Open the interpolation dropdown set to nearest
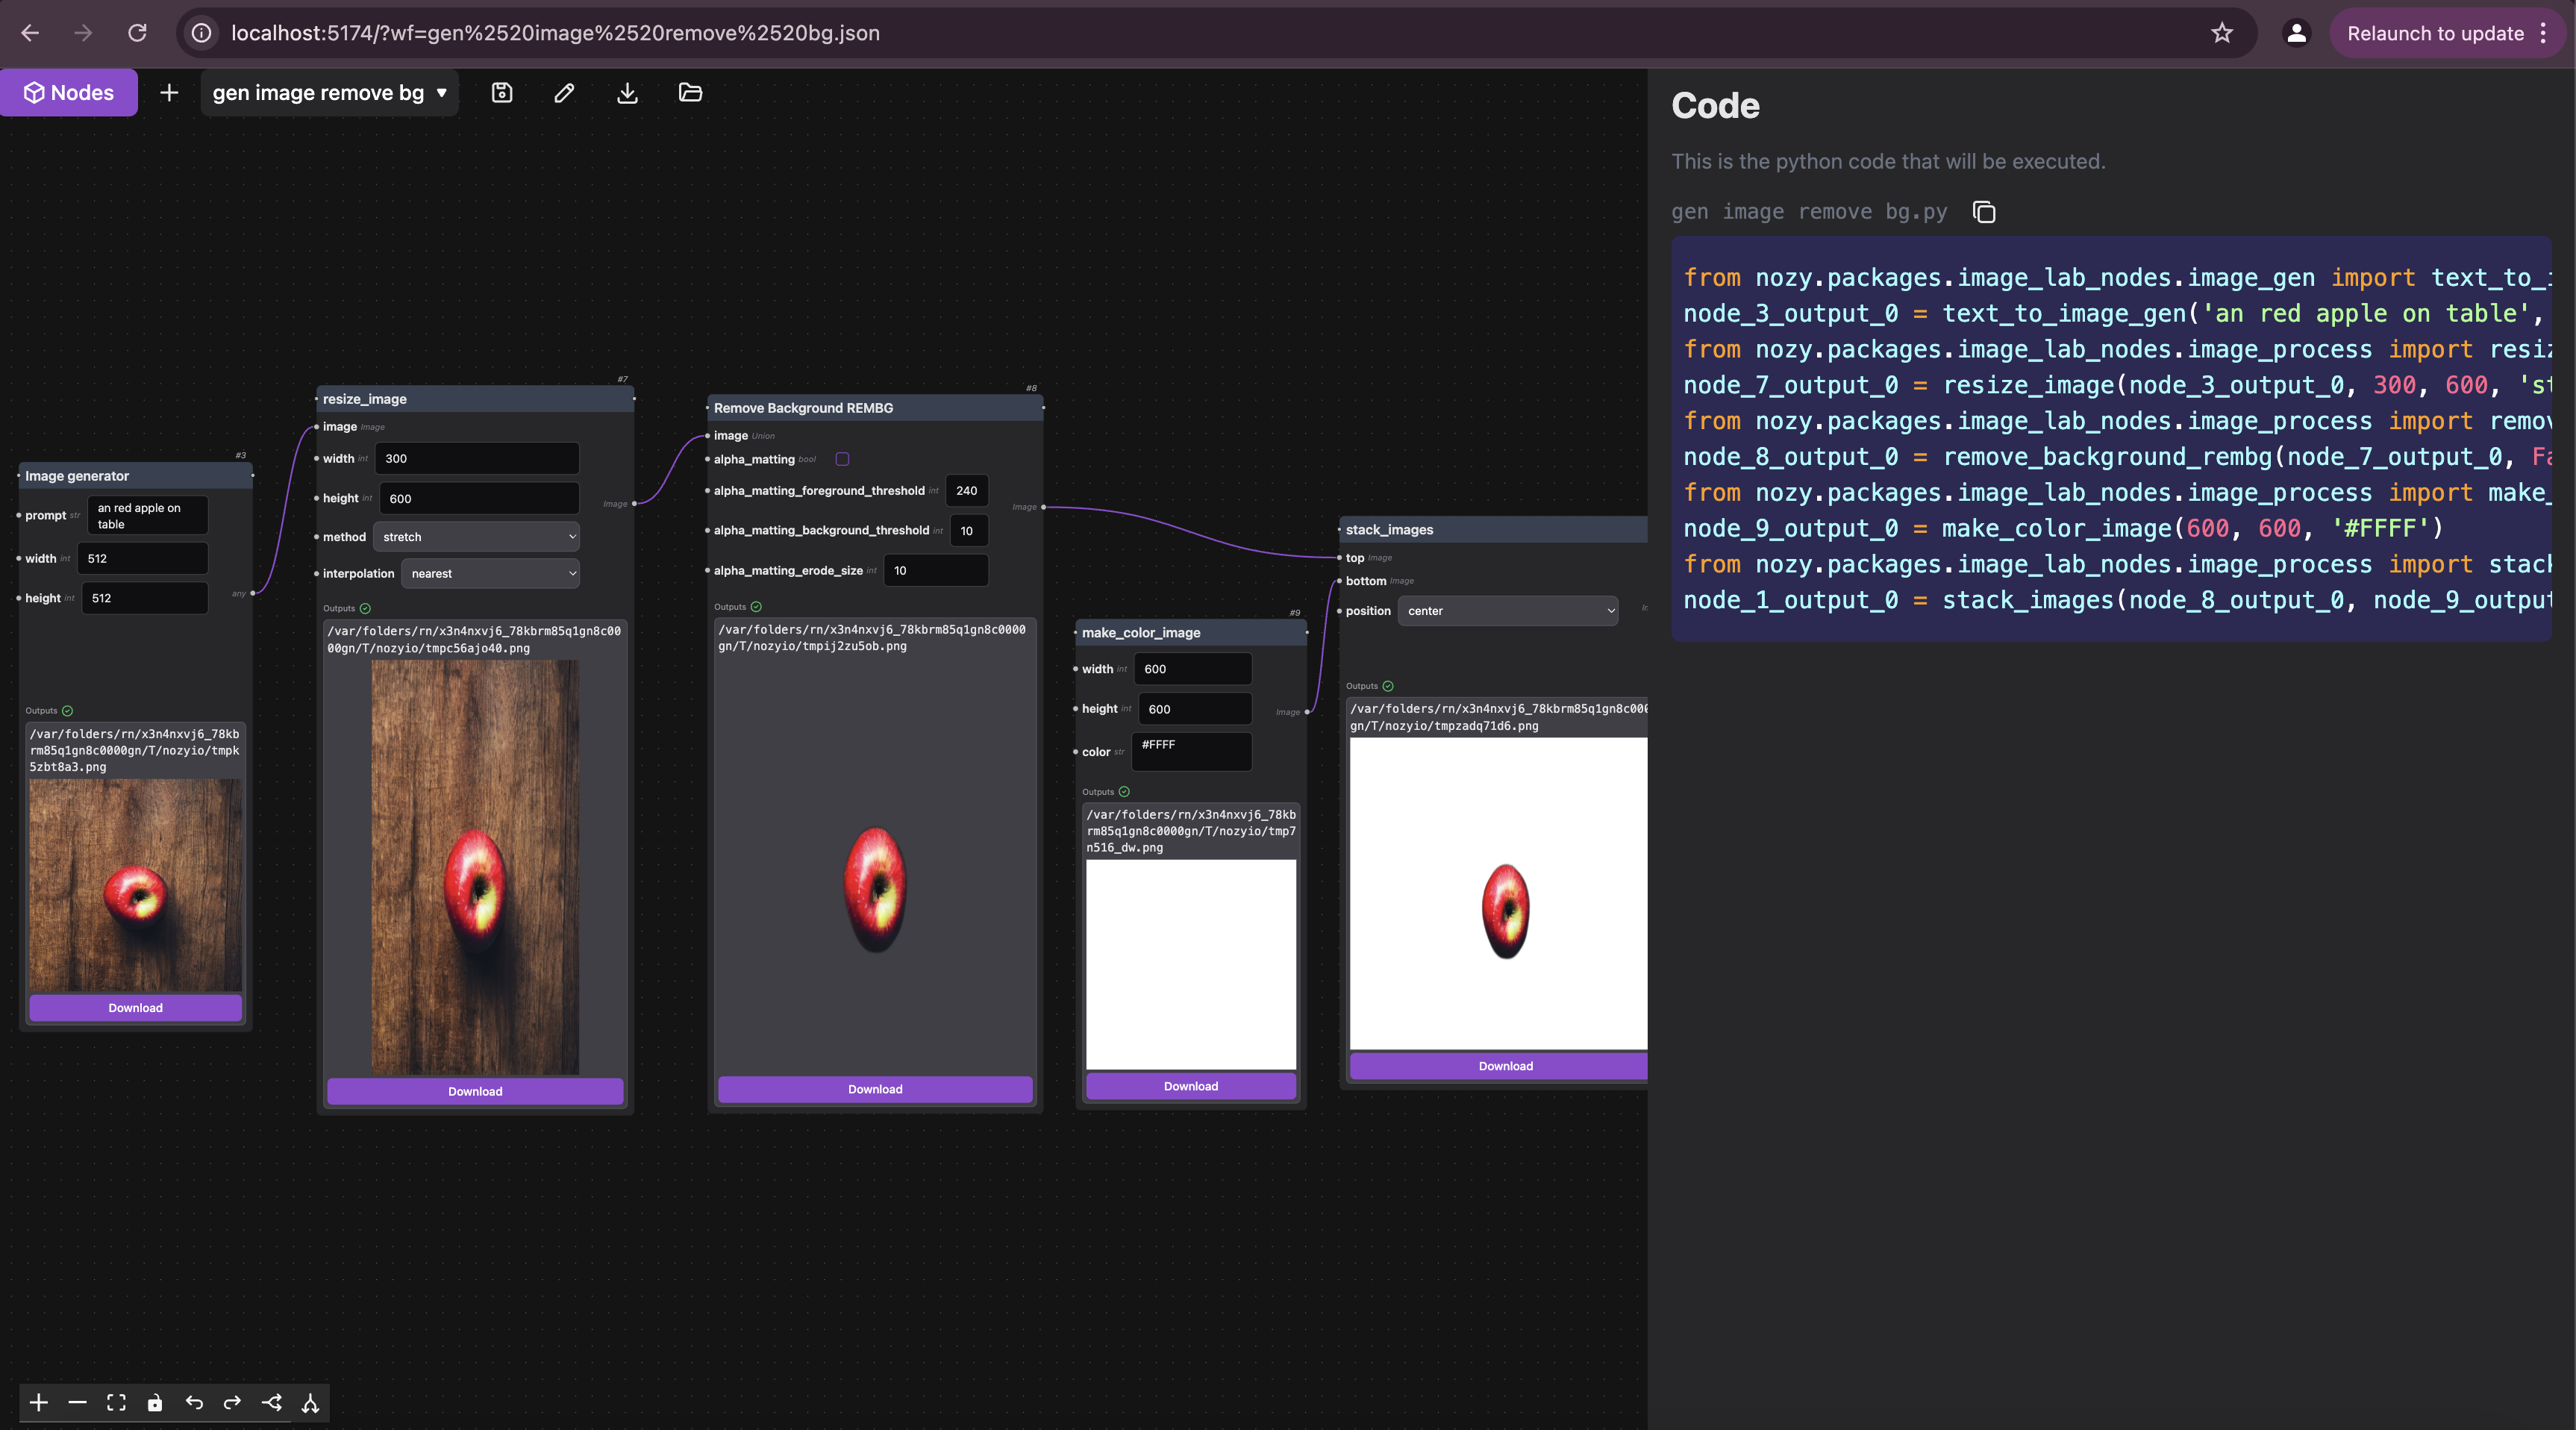The image size is (2576, 1430). [x=490, y=573]
